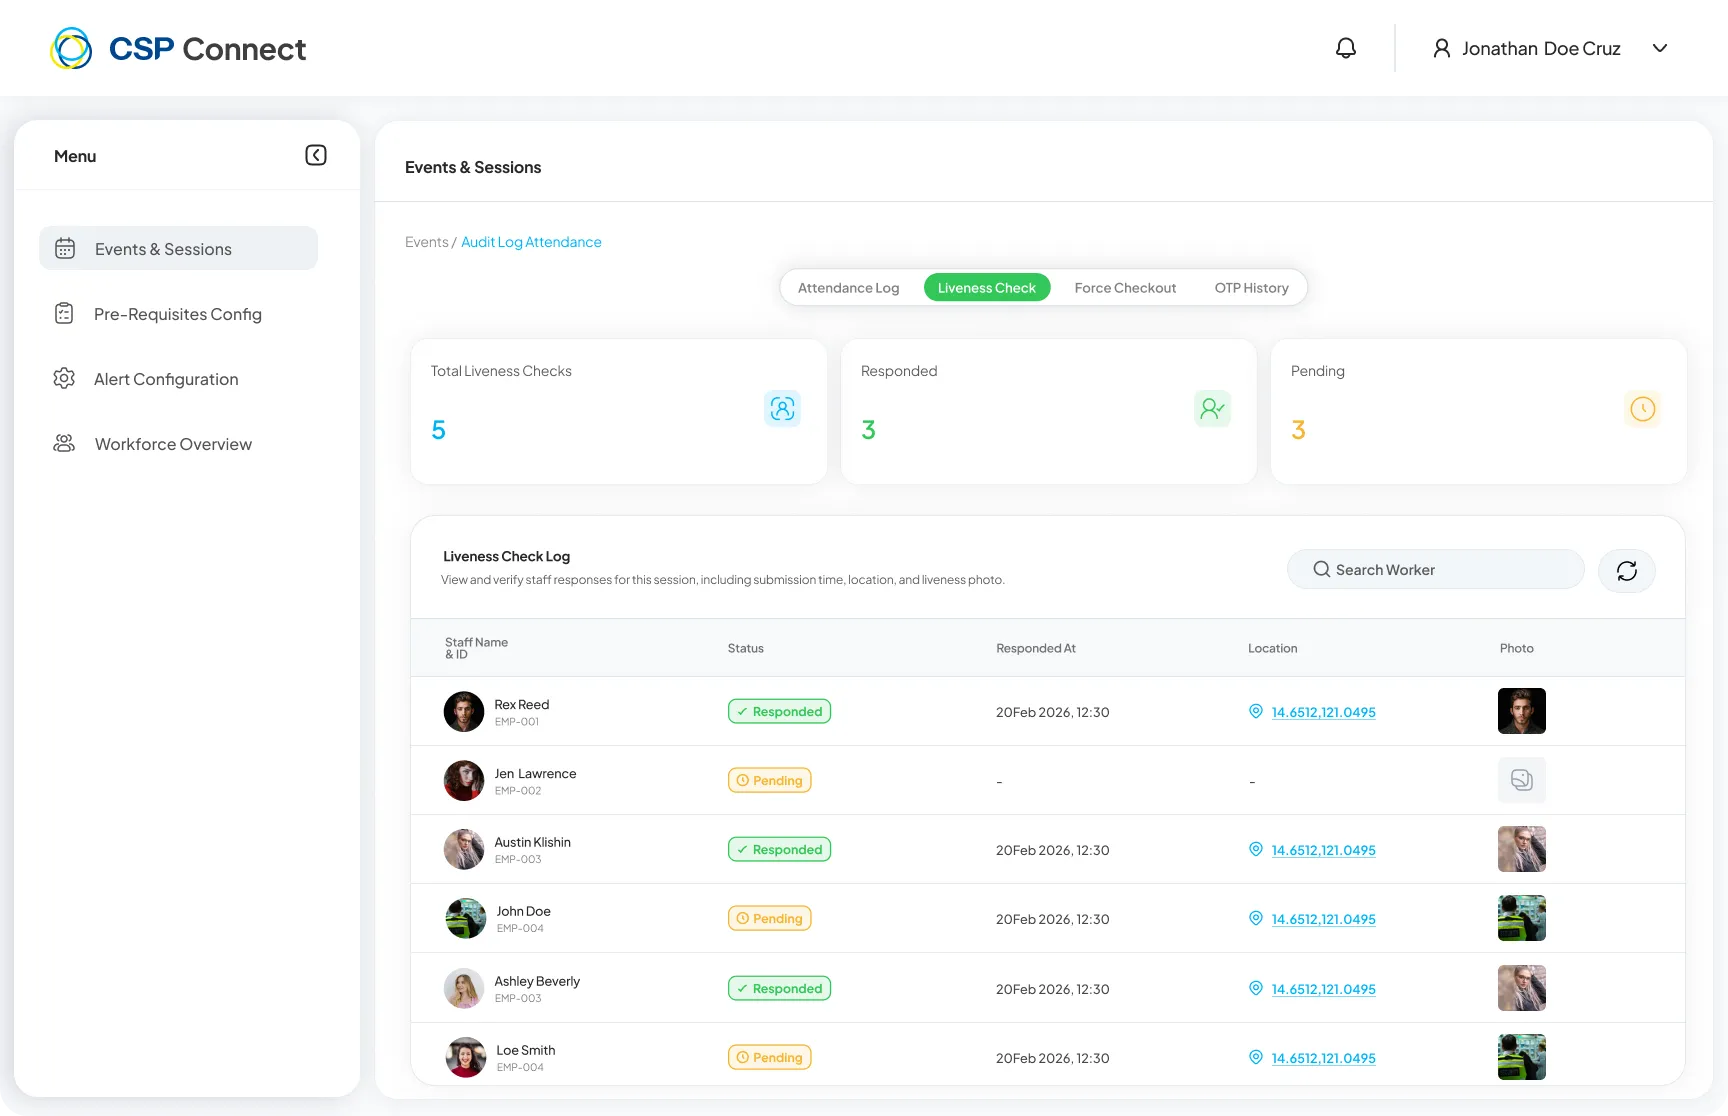The width and height of the screenshot is (1728, 1116).
Task: Click the Audit Log Attendance breadcrumb
Action: [x=531, y=242]
